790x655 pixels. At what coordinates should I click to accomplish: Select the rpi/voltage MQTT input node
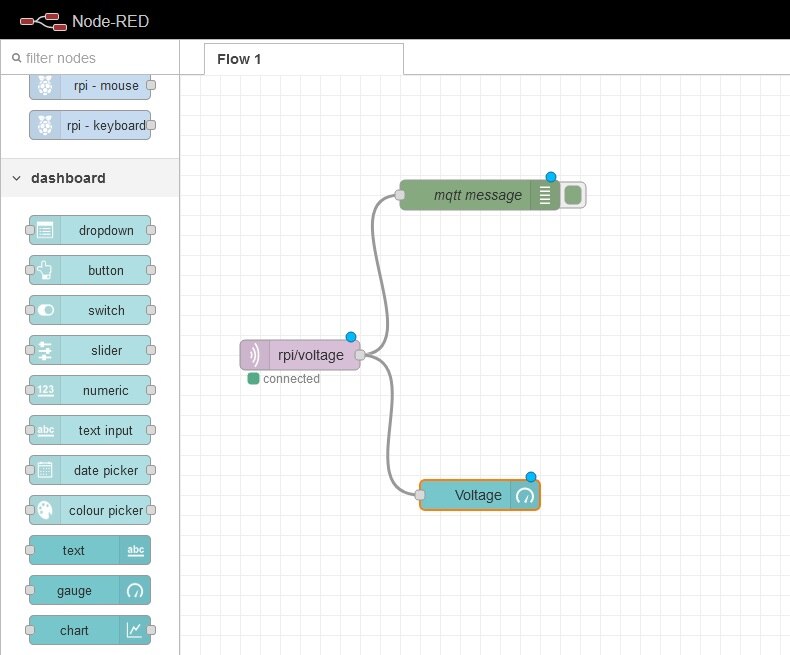pos(300,355)
